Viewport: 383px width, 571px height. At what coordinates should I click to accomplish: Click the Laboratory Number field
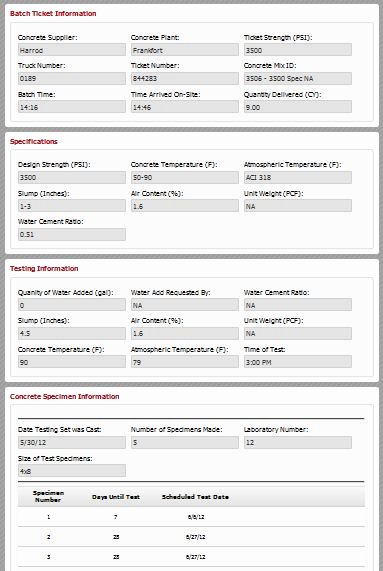(297, 442)
